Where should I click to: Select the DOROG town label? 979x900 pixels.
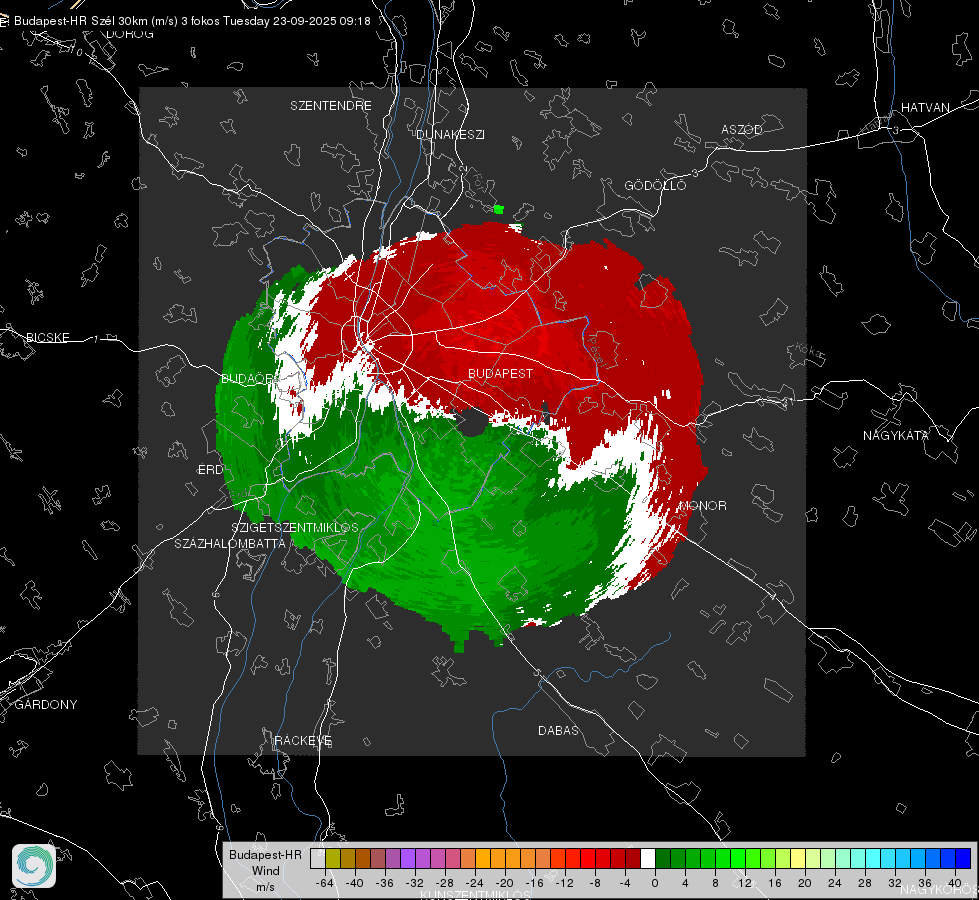pos(130,34)
